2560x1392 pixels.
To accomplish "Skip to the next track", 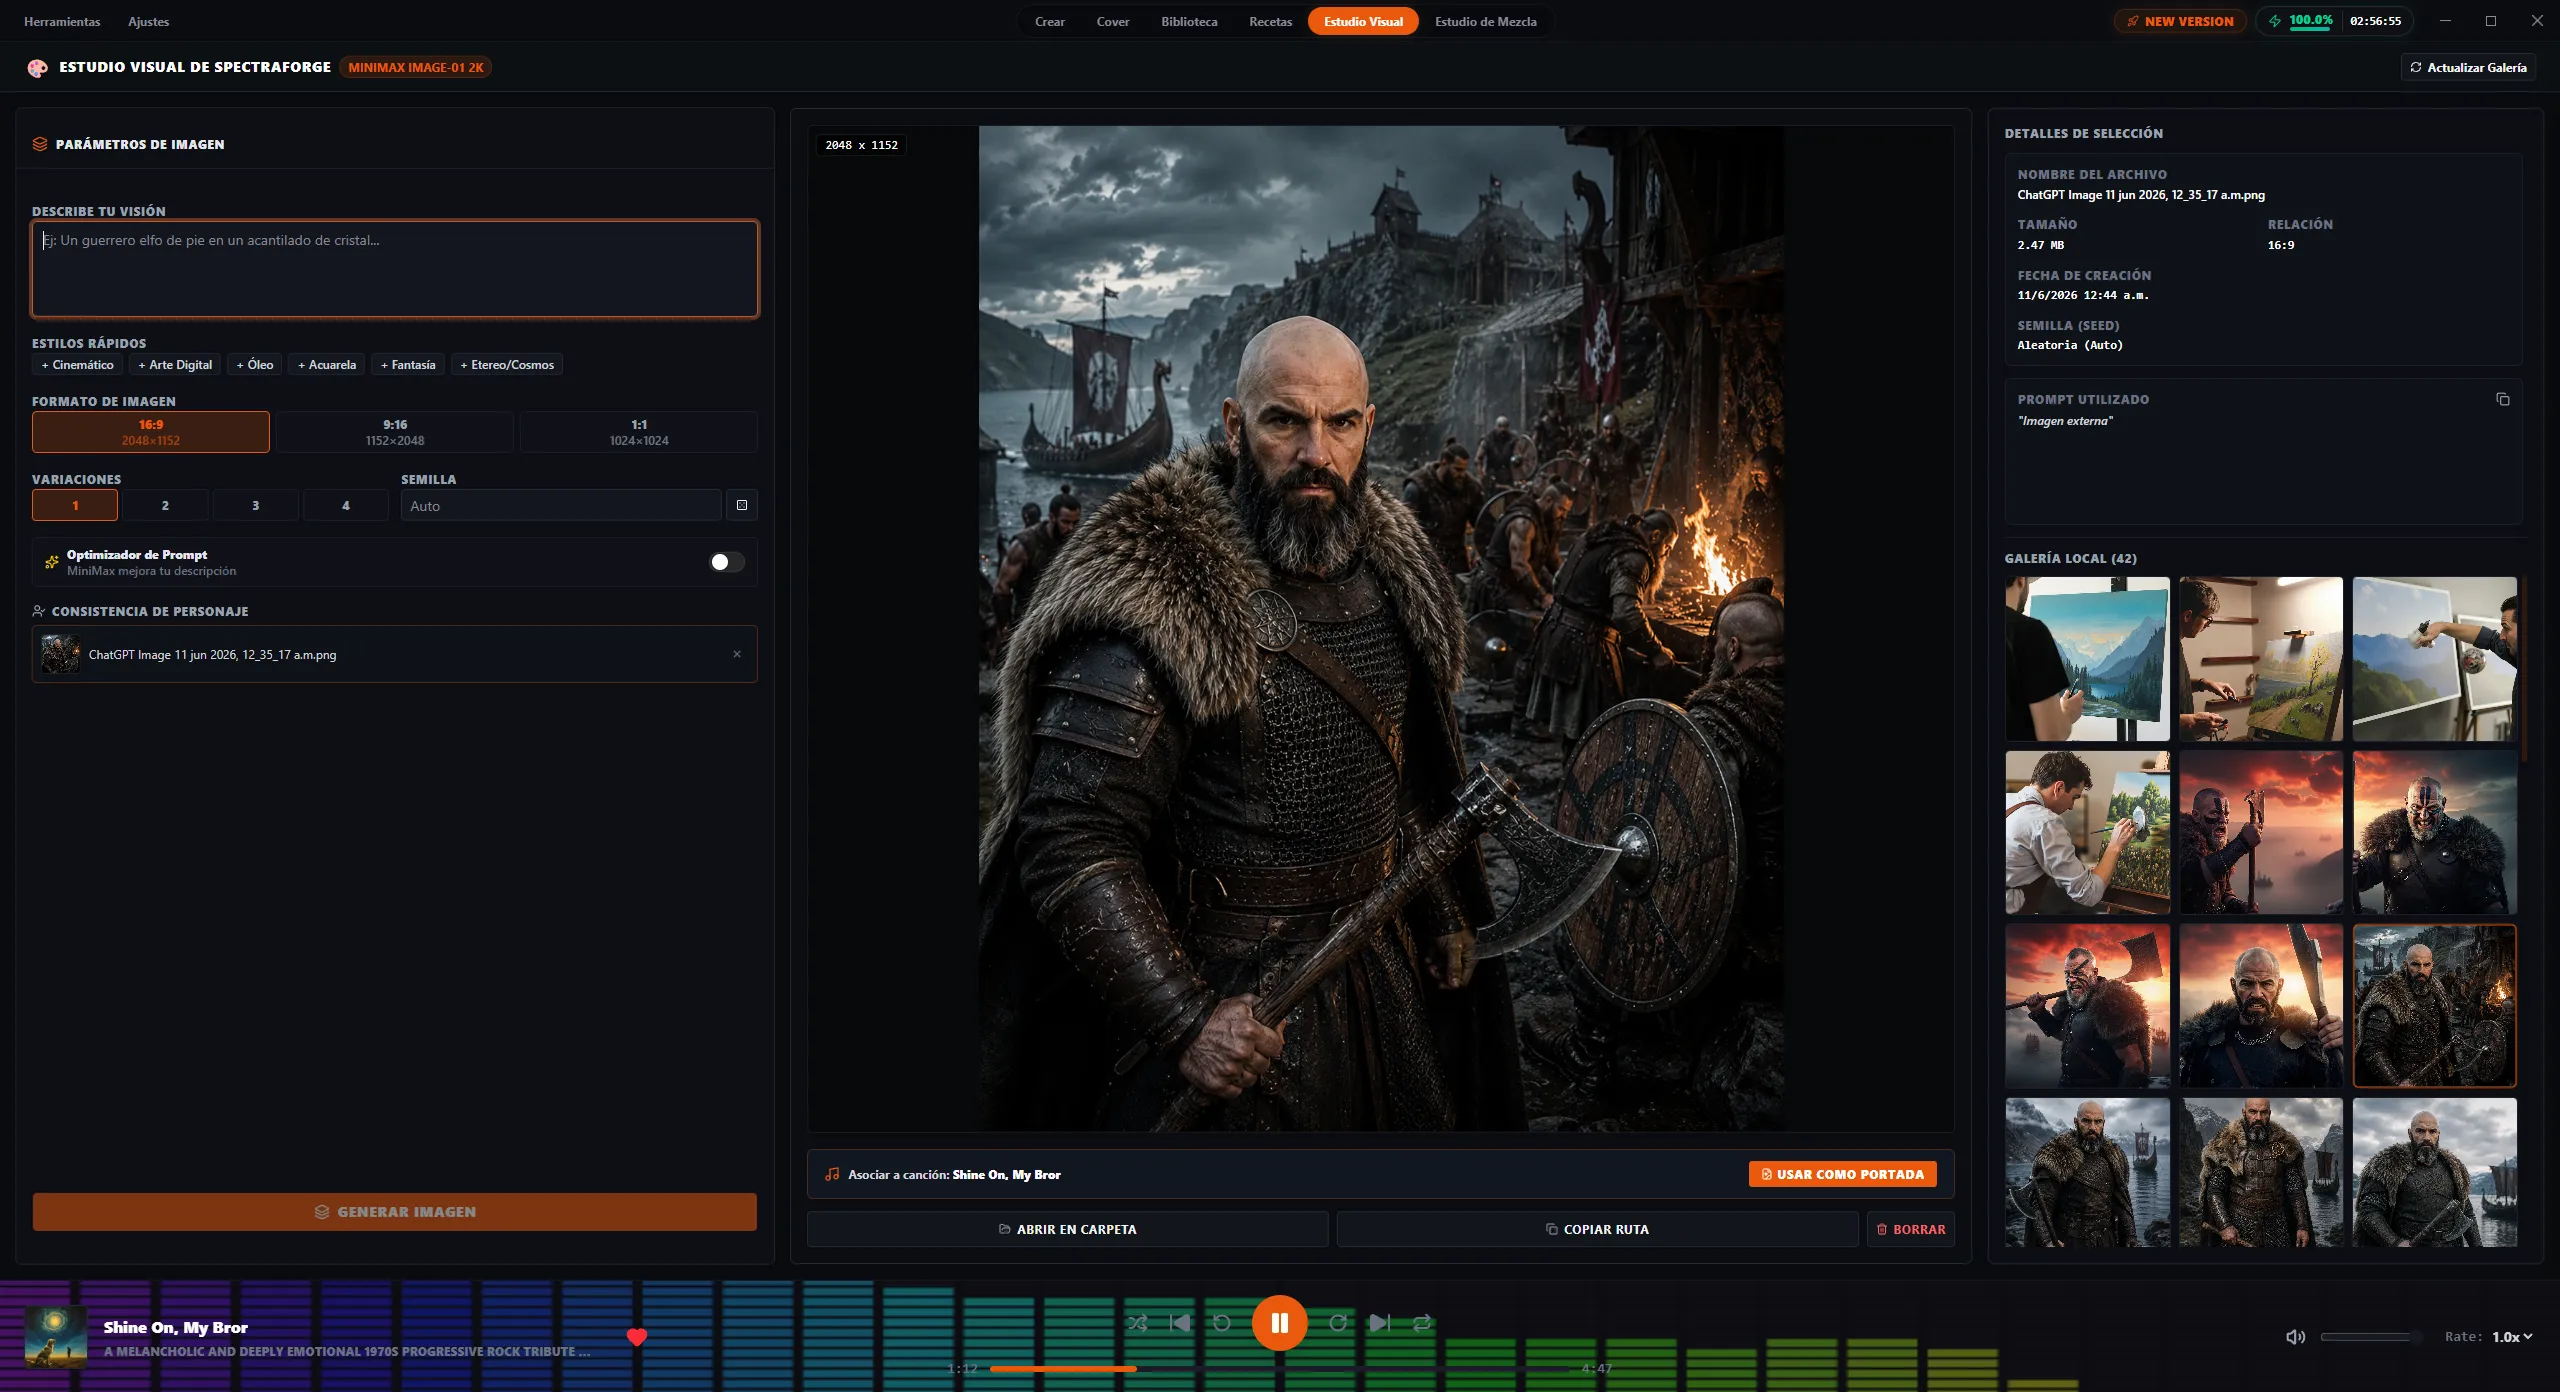I will click(x=1380, y=1323).
